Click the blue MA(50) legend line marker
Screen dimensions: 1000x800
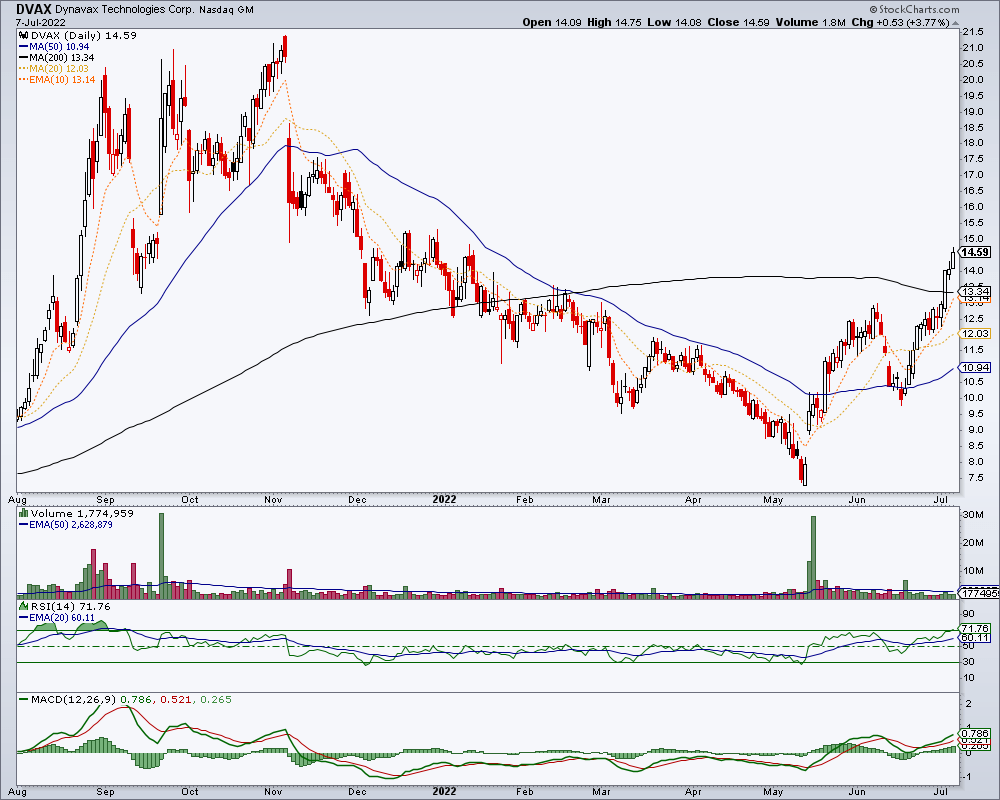24,47
